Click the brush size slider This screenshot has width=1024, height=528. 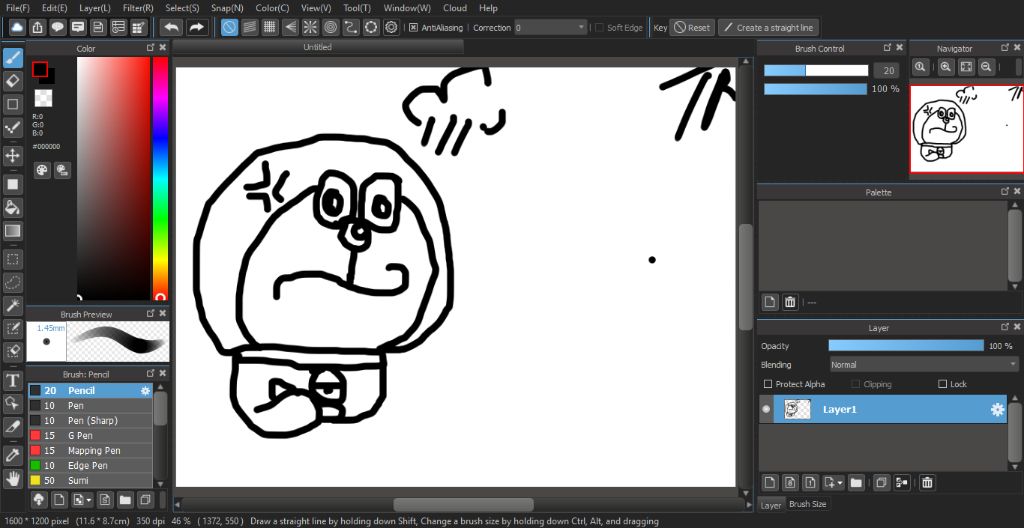[x=816, y=71]
